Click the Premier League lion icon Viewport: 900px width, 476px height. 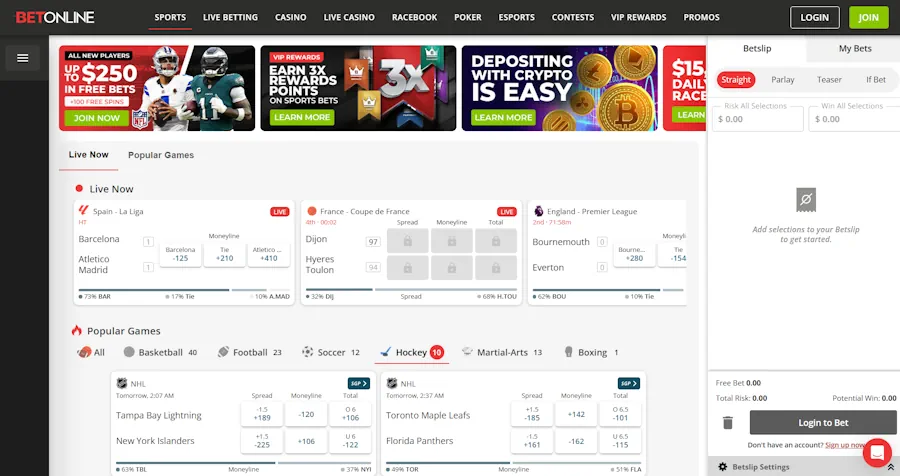click(538, 211)
